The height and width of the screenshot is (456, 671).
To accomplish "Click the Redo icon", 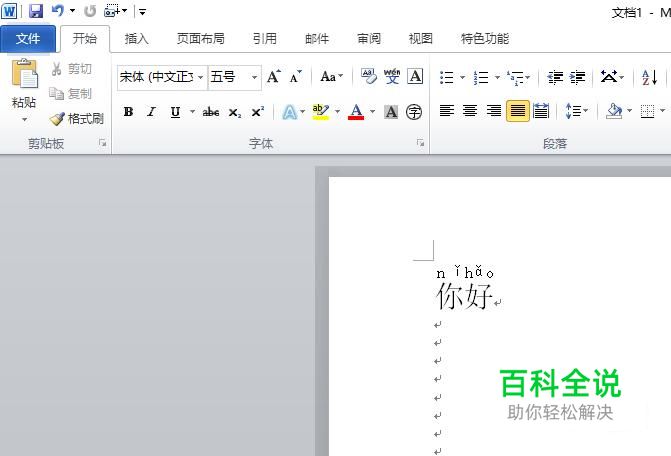I will (x=90, y=11).
